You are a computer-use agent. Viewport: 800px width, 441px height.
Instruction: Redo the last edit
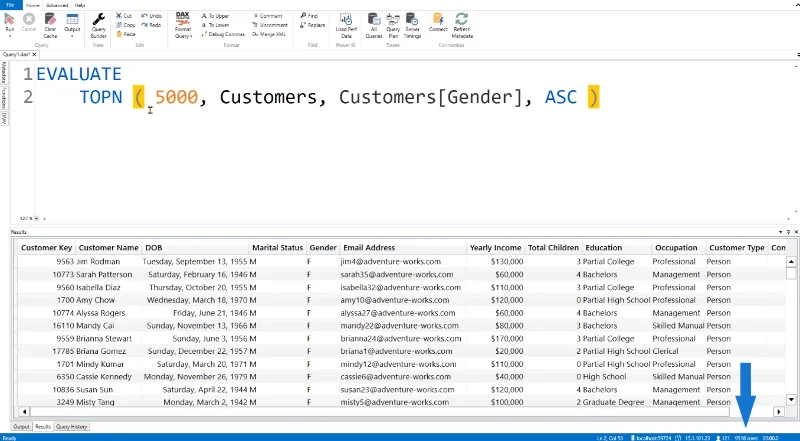(152, 25)
